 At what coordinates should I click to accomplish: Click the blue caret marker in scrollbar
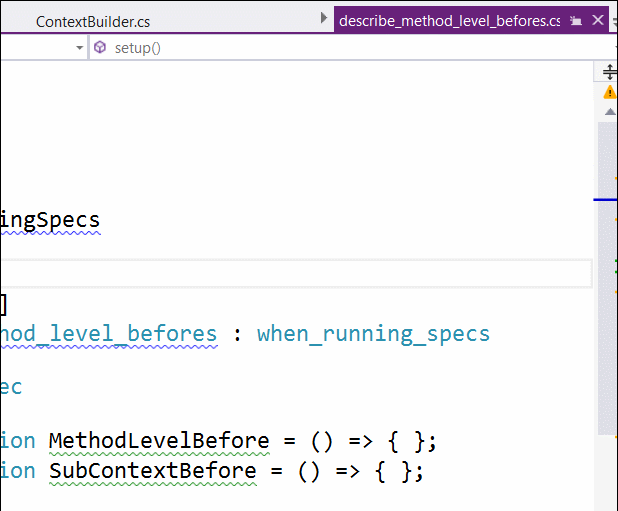point(605,200)
